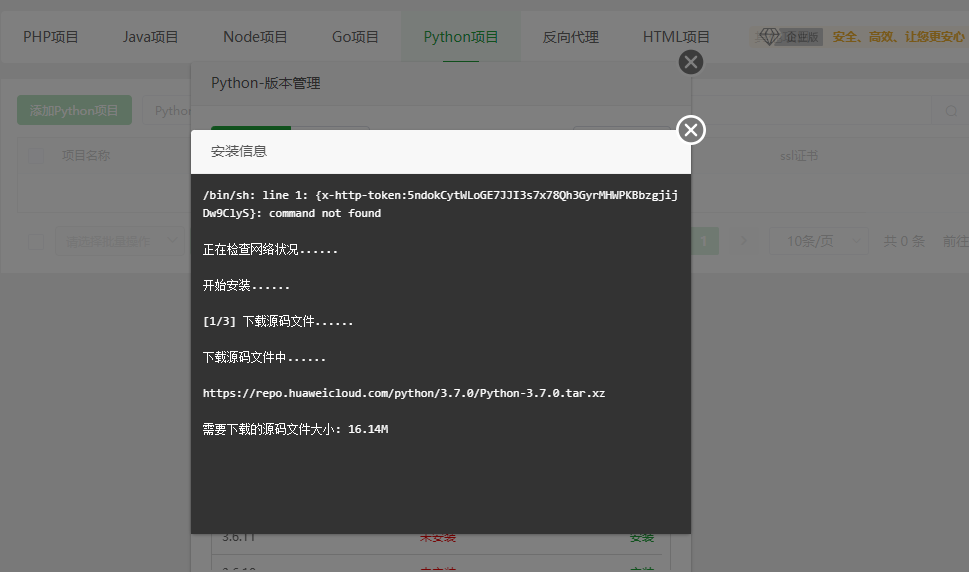Open the 反向代理 tab

[570, 37]
